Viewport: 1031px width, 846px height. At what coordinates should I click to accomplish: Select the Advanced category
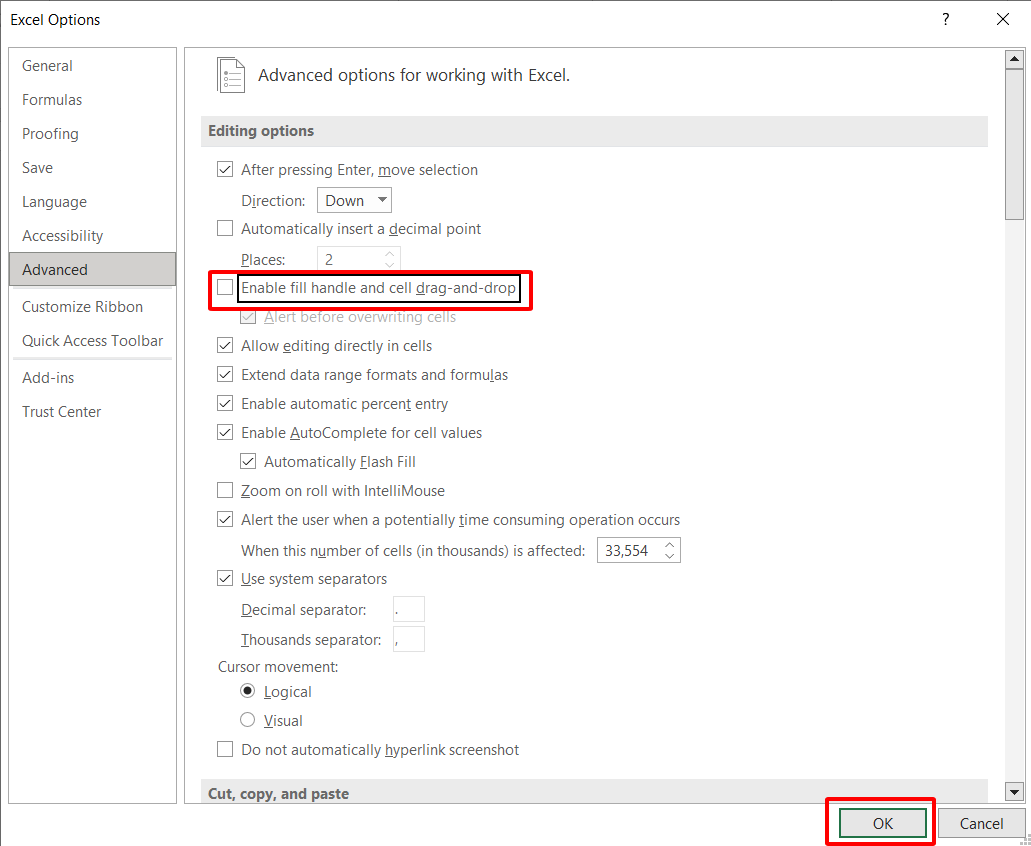tap(92, 270)
